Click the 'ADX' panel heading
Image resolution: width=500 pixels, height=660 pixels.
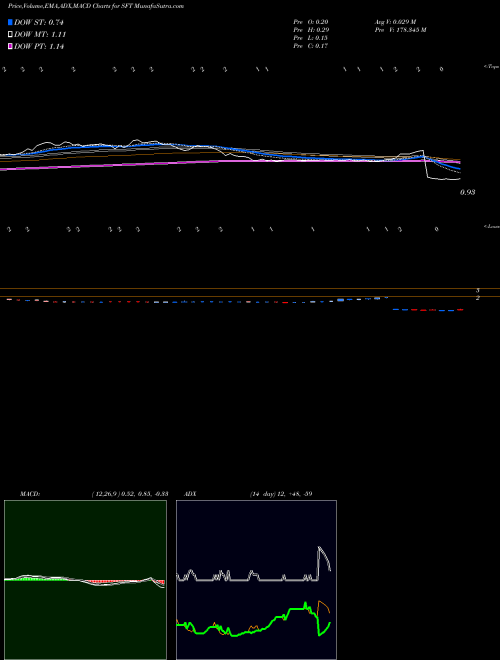[x=190, y=494]
